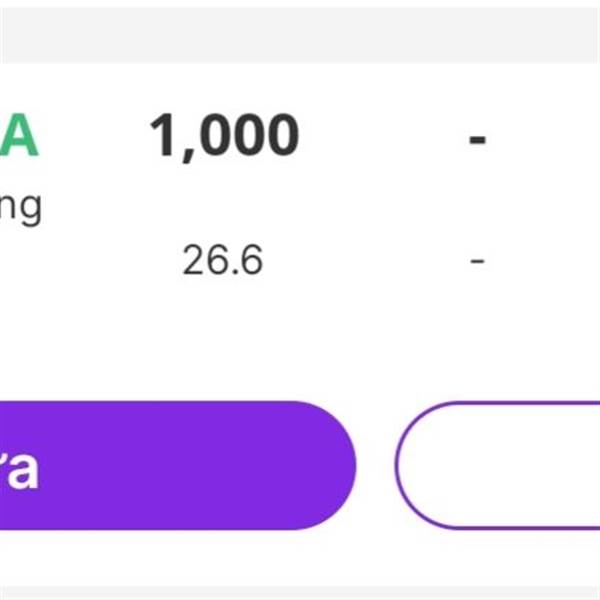Click the 26.6 figure
600x600 pixels.
click(x=222, y=261)
